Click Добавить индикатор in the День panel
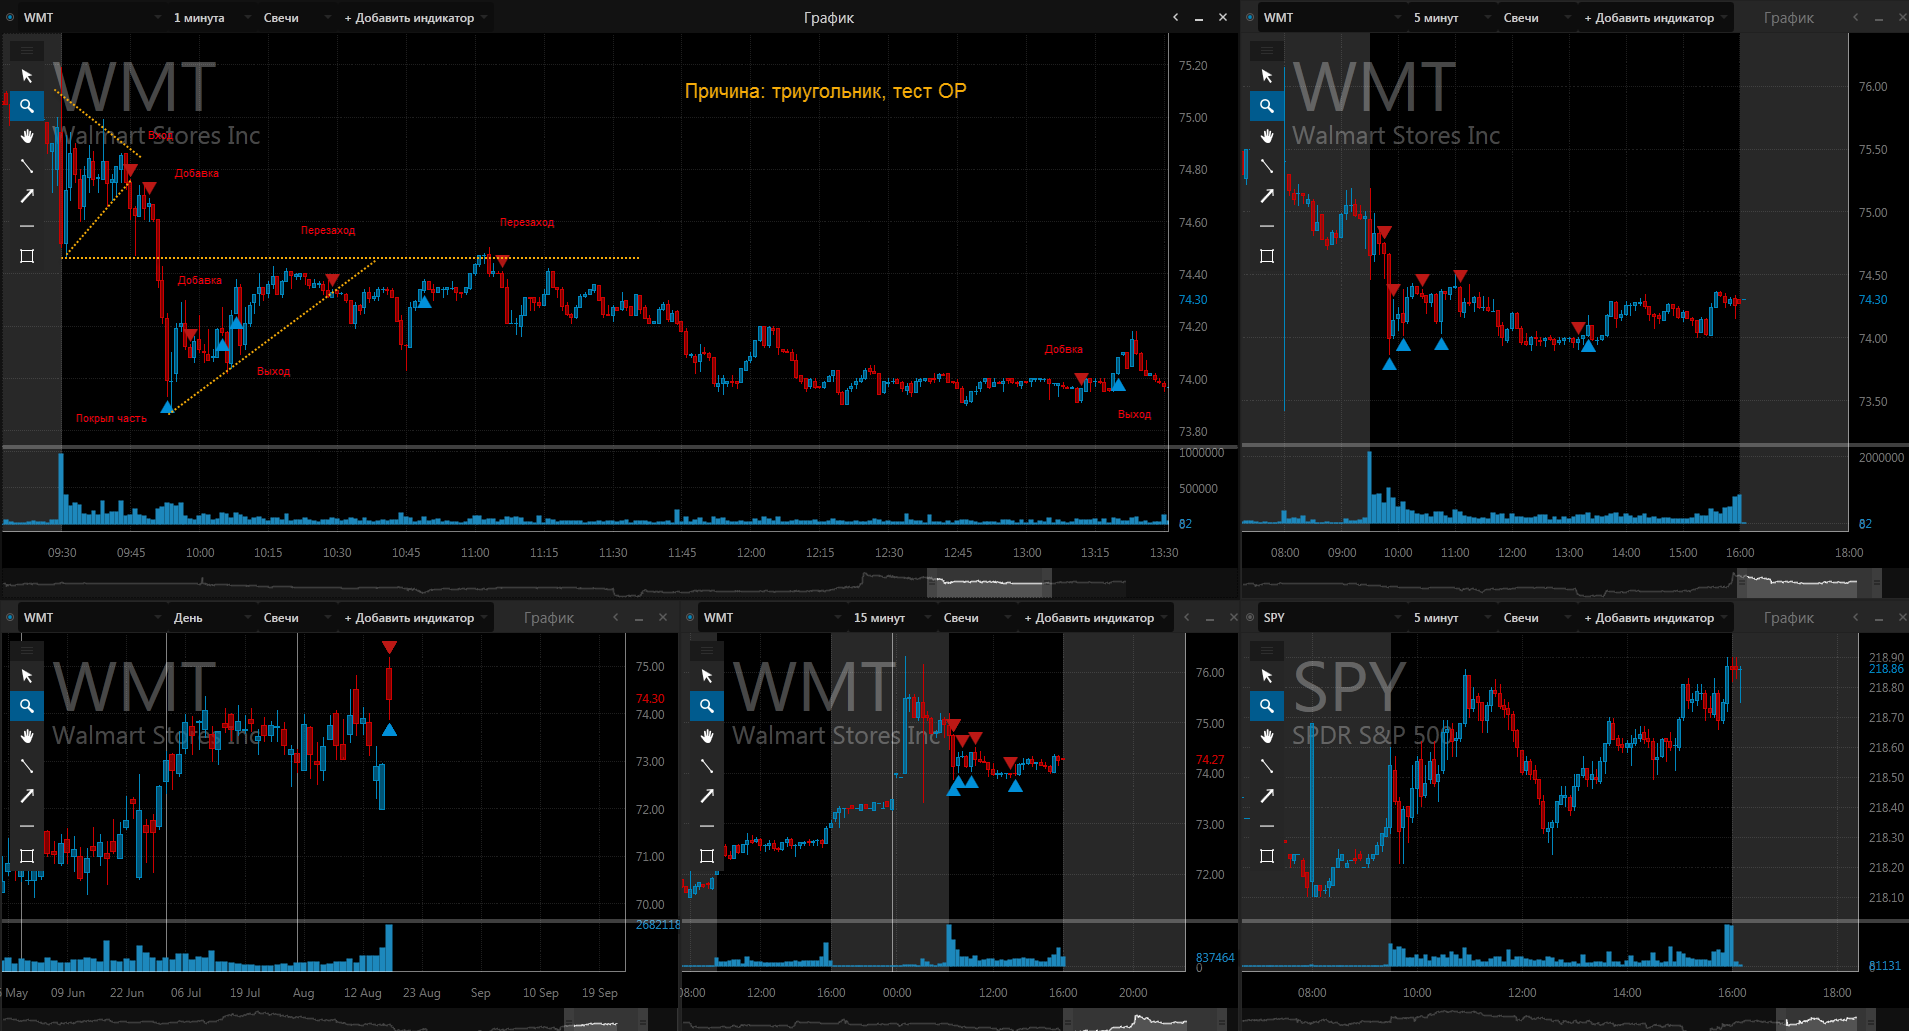This screenshot has width=1909, height=1031. pyautogui.click(x=415, y=617)
